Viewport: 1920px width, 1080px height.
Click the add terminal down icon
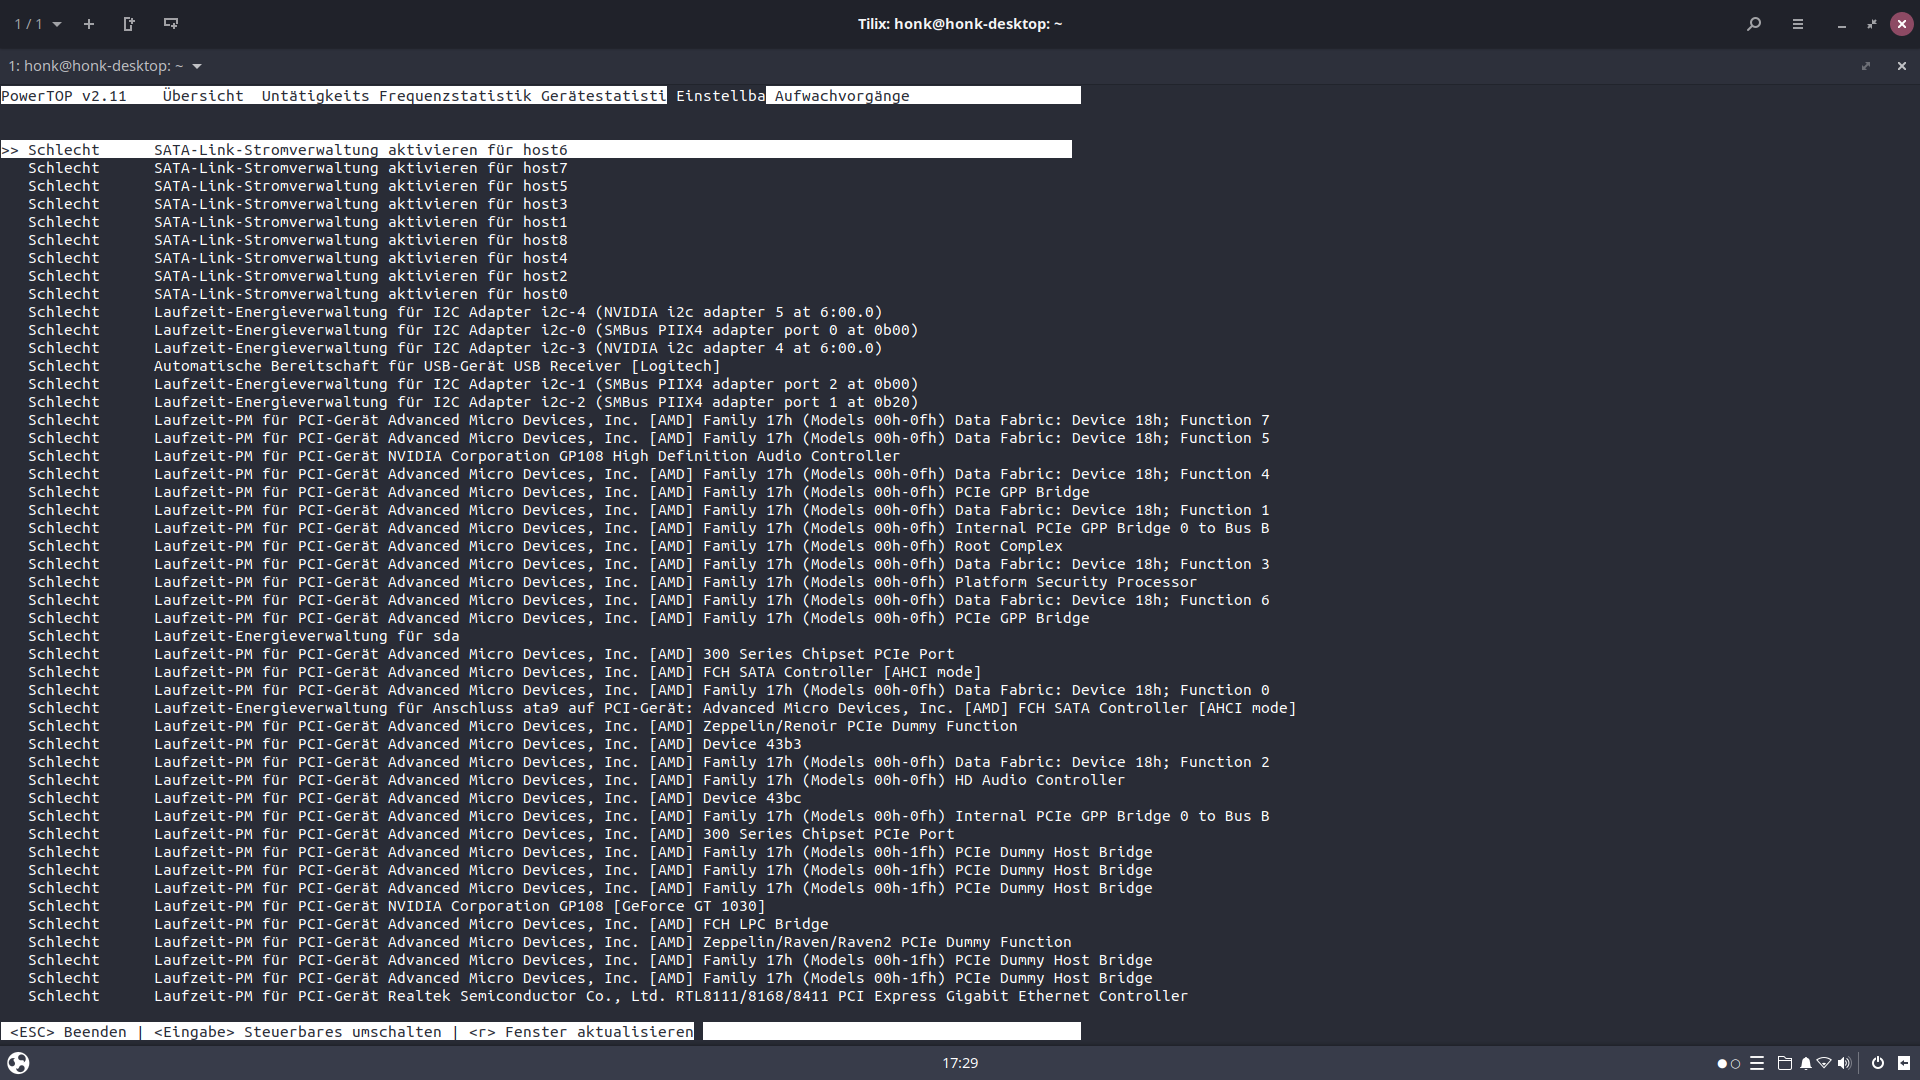(171, 24)
